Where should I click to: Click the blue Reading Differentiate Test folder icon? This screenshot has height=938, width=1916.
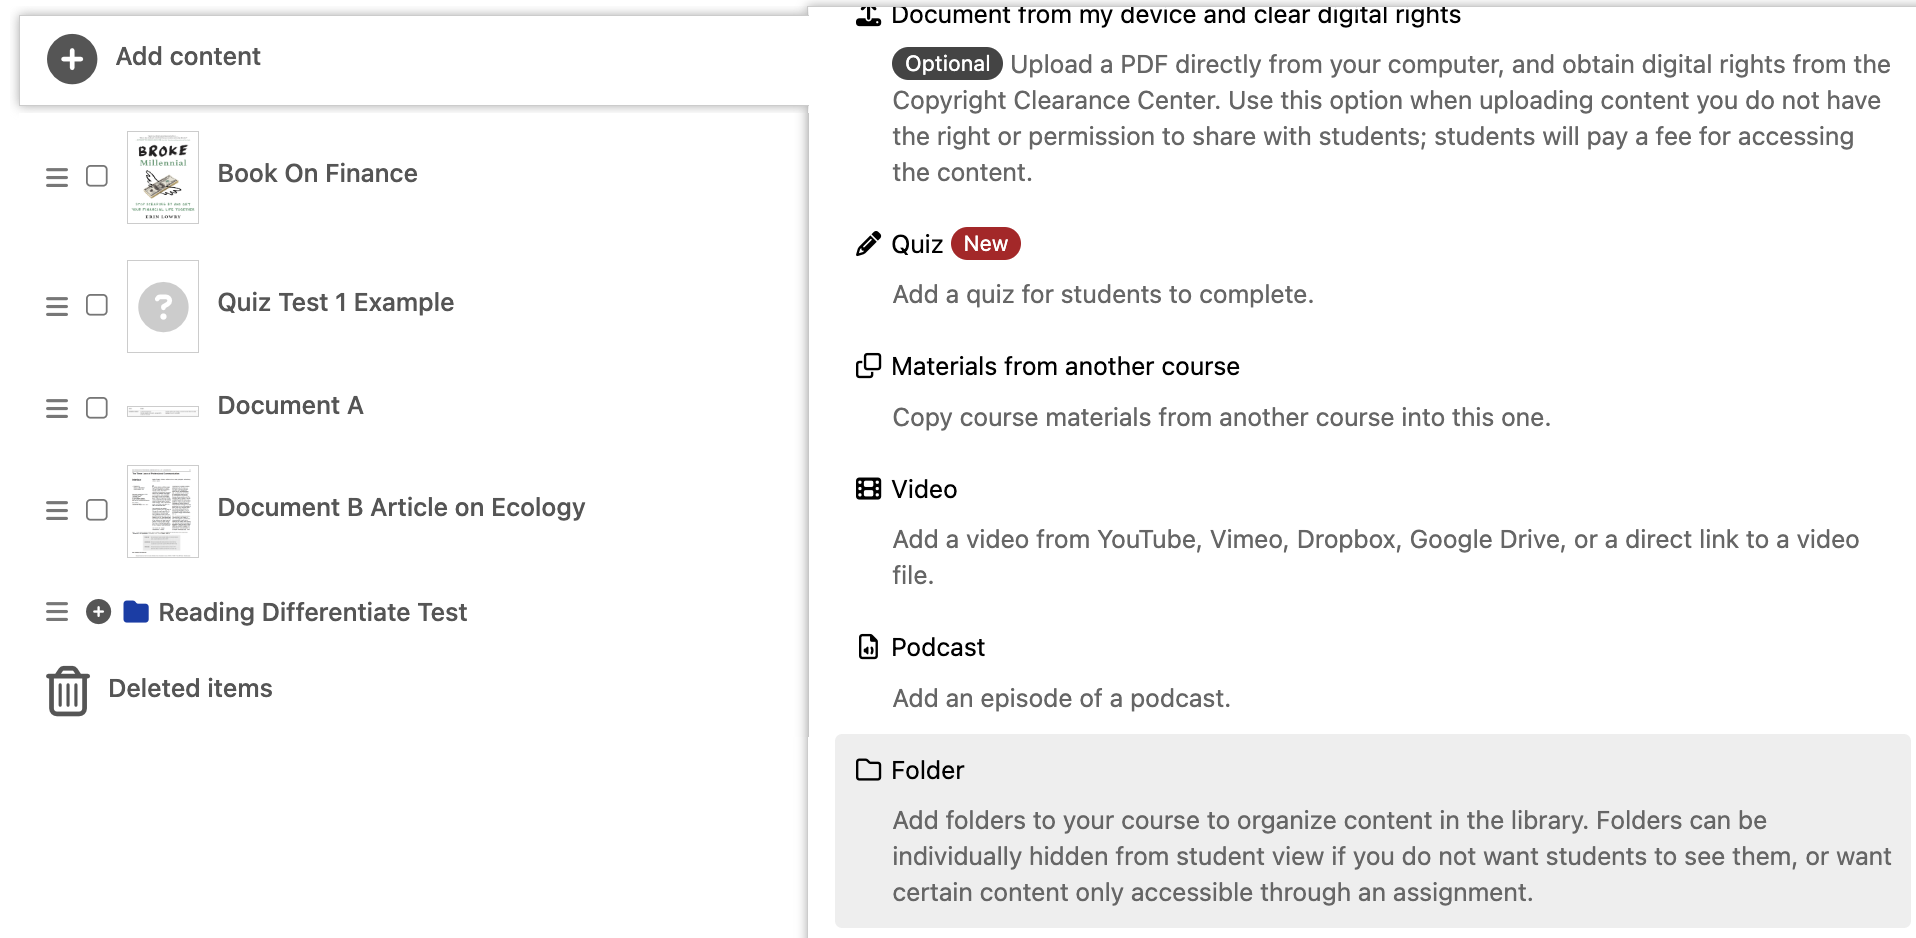point(136,612)
